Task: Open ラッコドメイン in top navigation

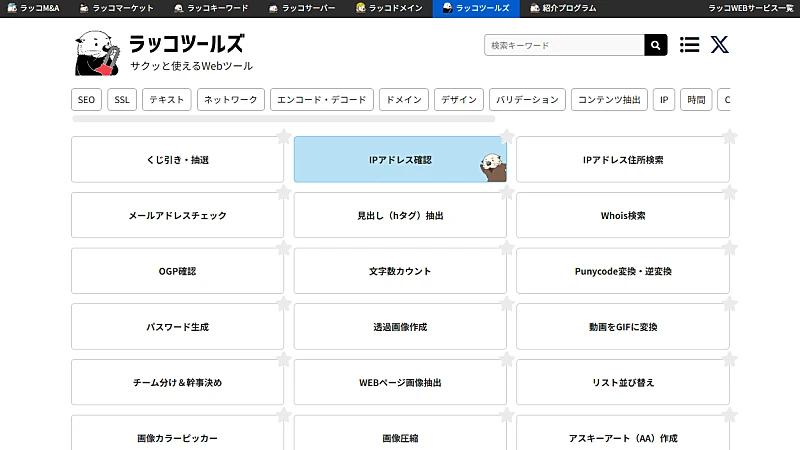Action: (390, 8)
